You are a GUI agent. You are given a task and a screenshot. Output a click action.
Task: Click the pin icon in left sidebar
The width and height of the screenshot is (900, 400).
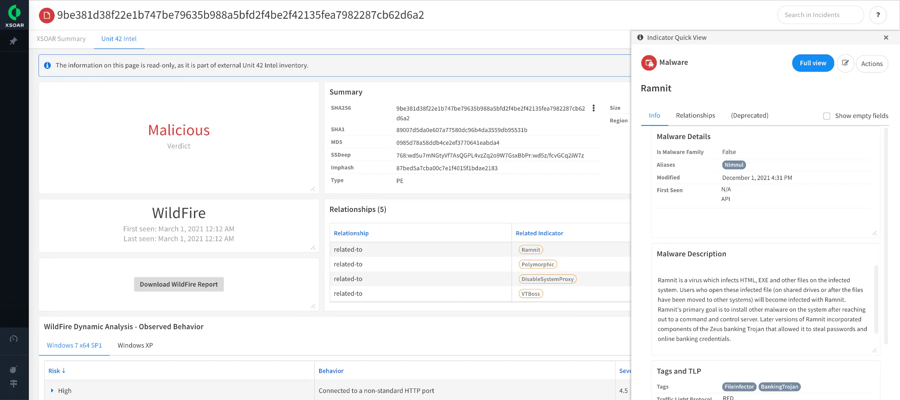(x=14, y=41)
